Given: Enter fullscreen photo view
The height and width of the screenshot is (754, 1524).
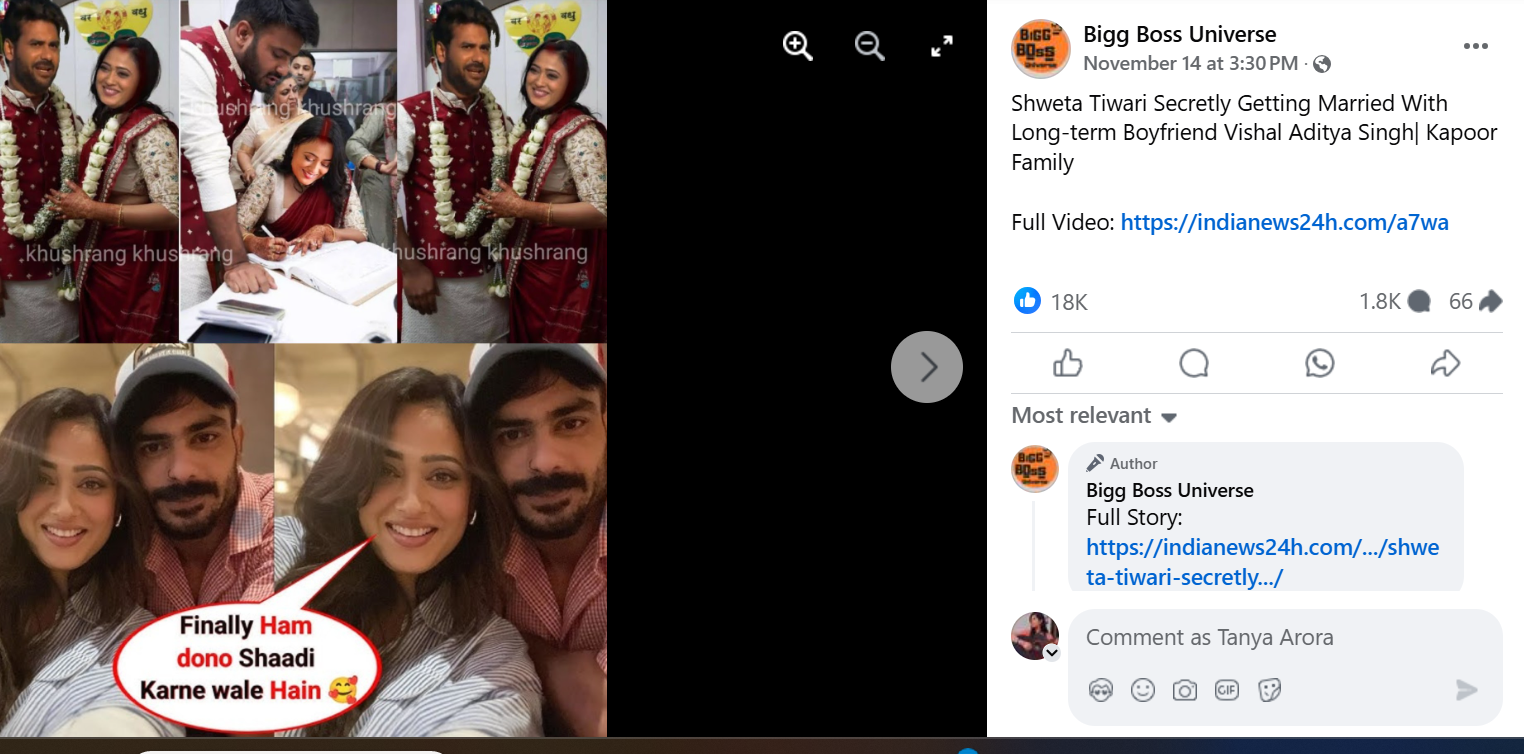Looking at the screenshot, I should pyautogui.click(x=942, y=46).
